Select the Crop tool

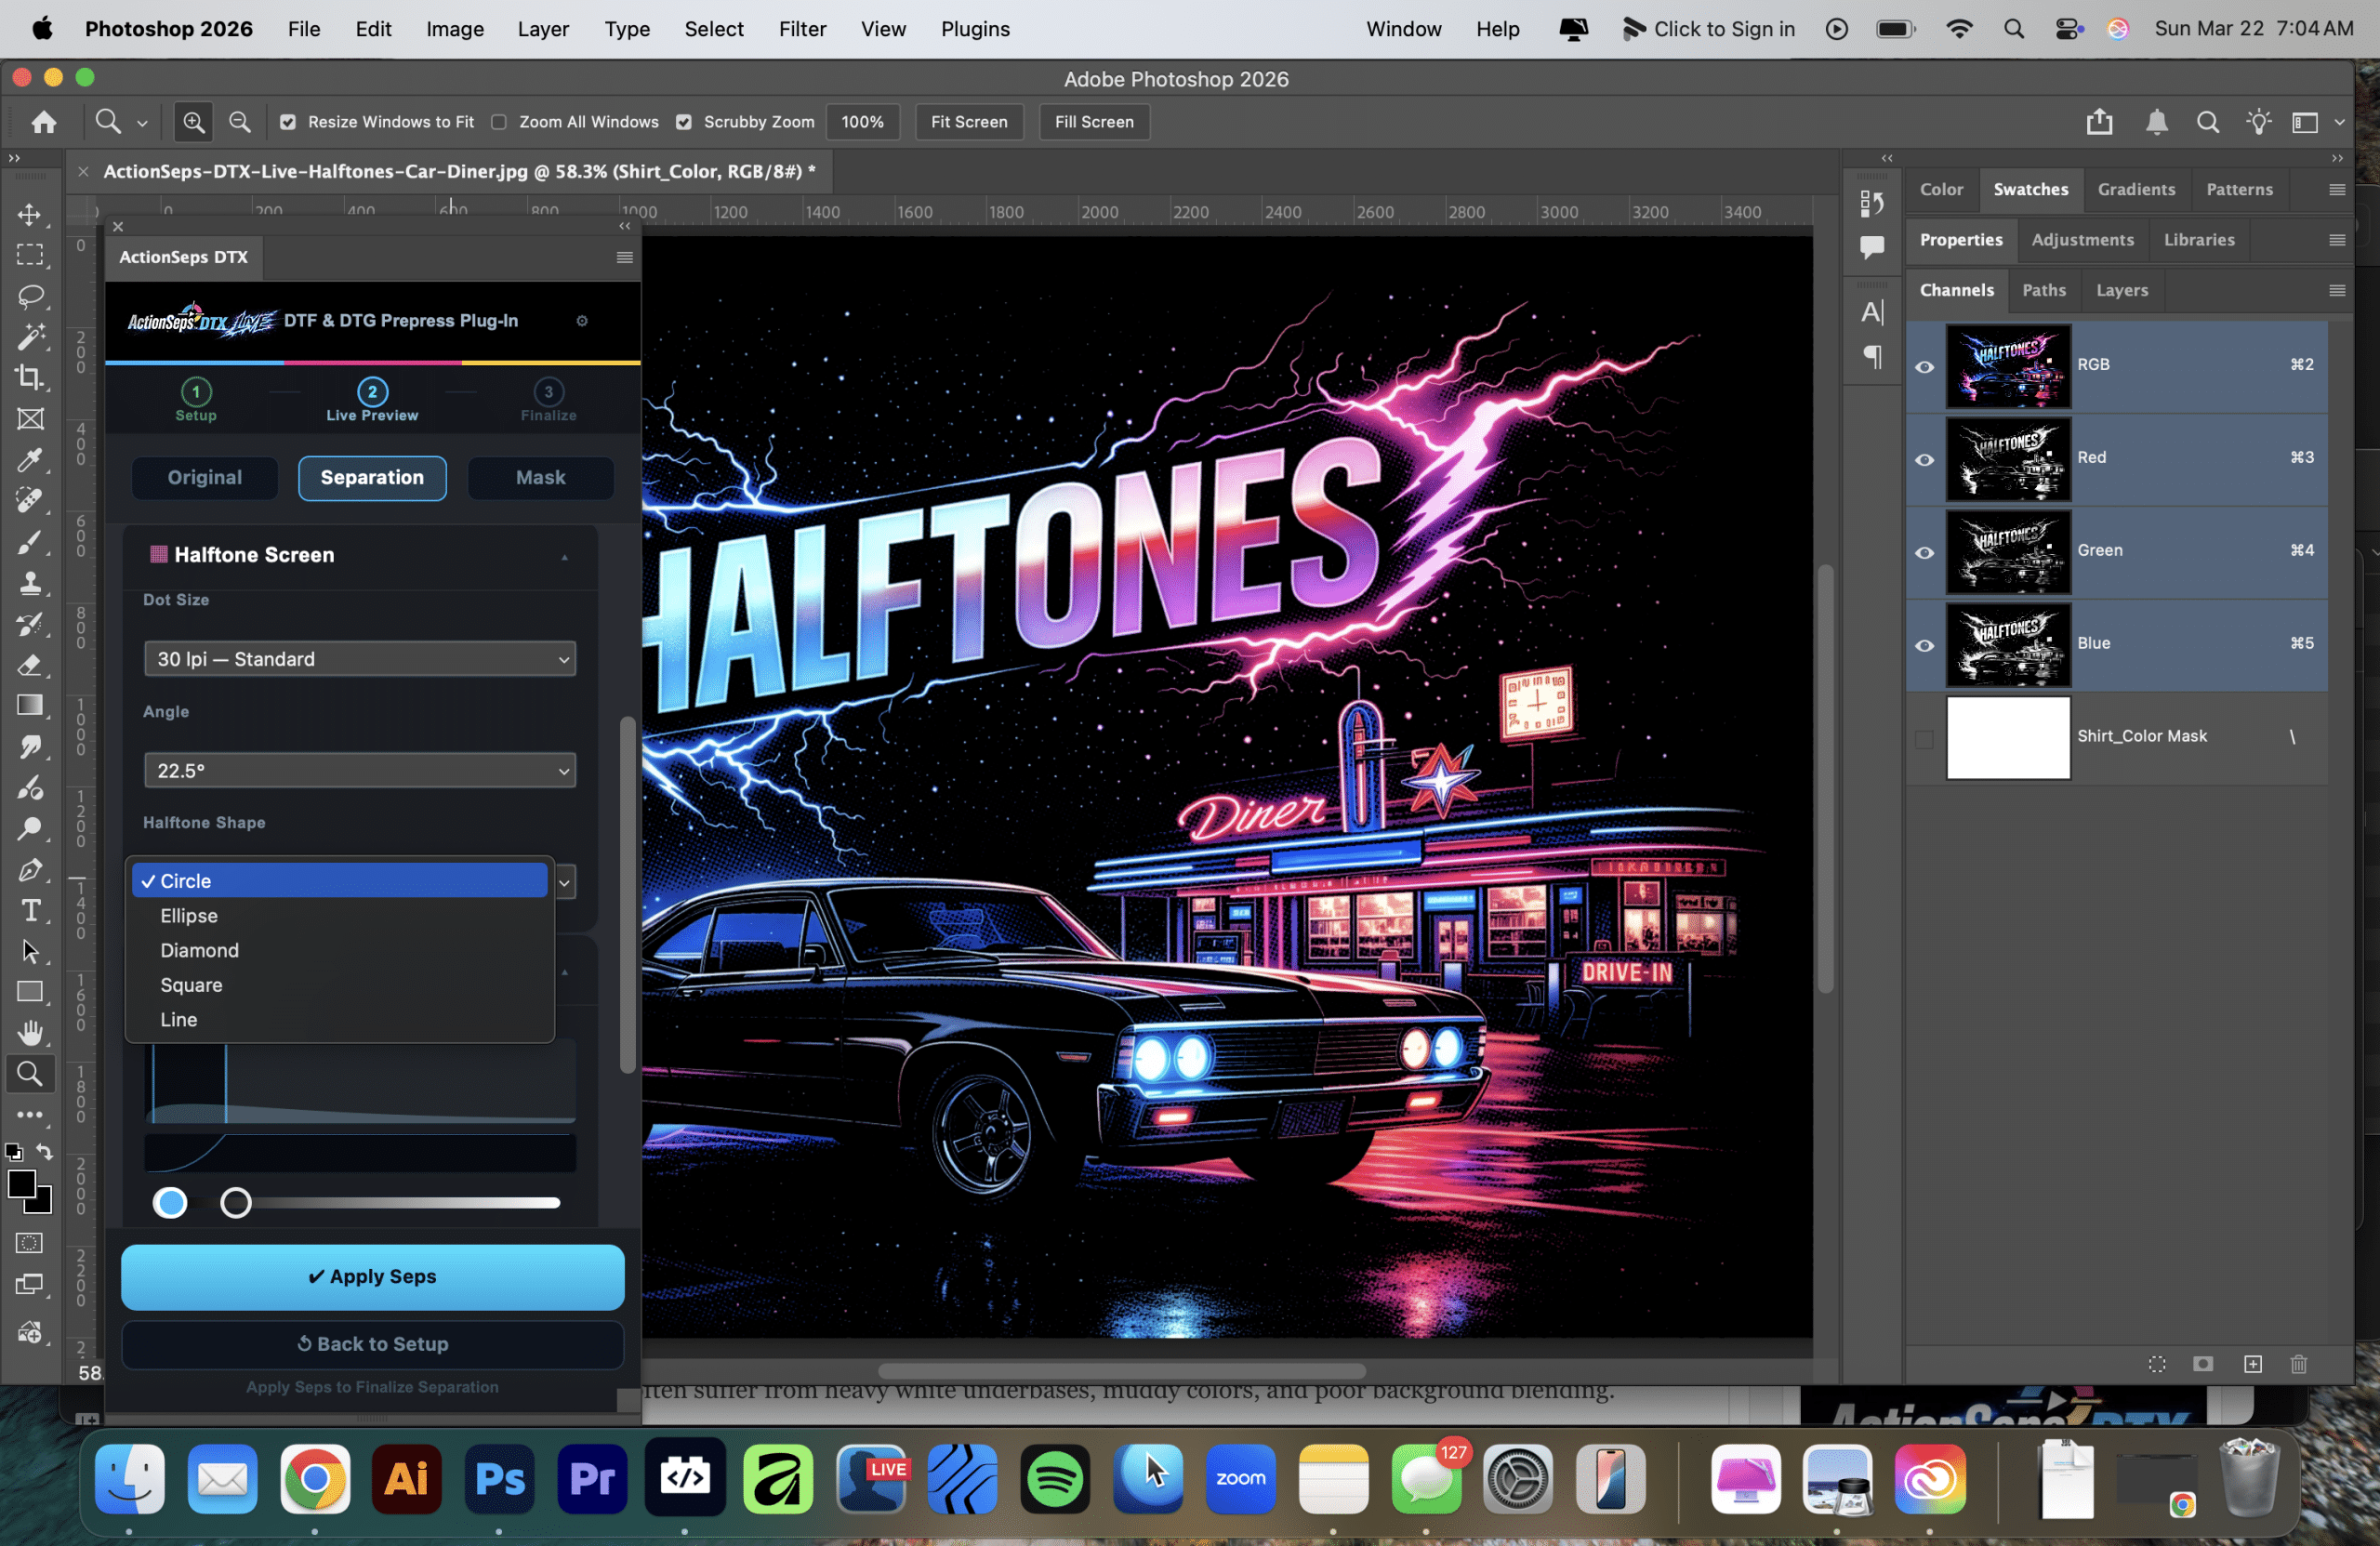30,377
